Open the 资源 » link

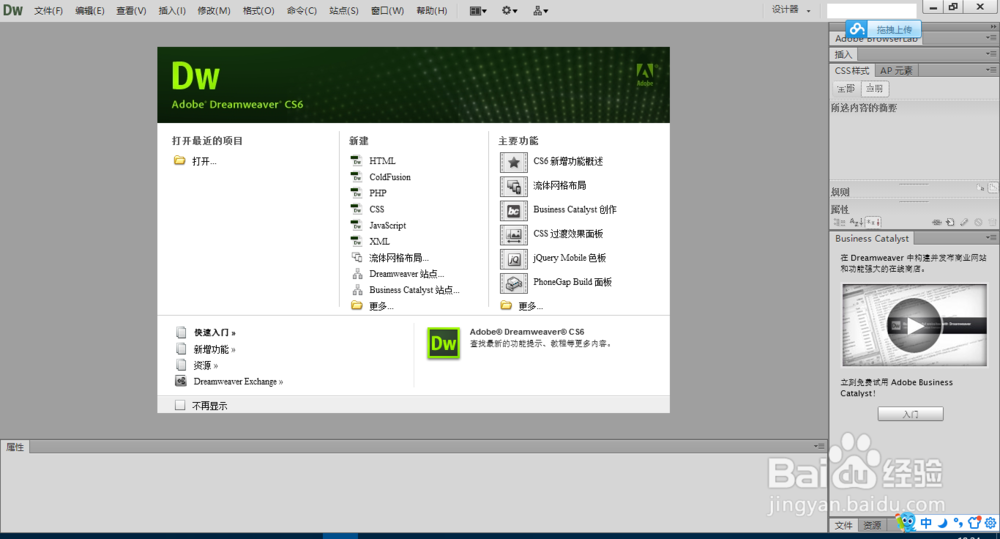click(206, 365)
